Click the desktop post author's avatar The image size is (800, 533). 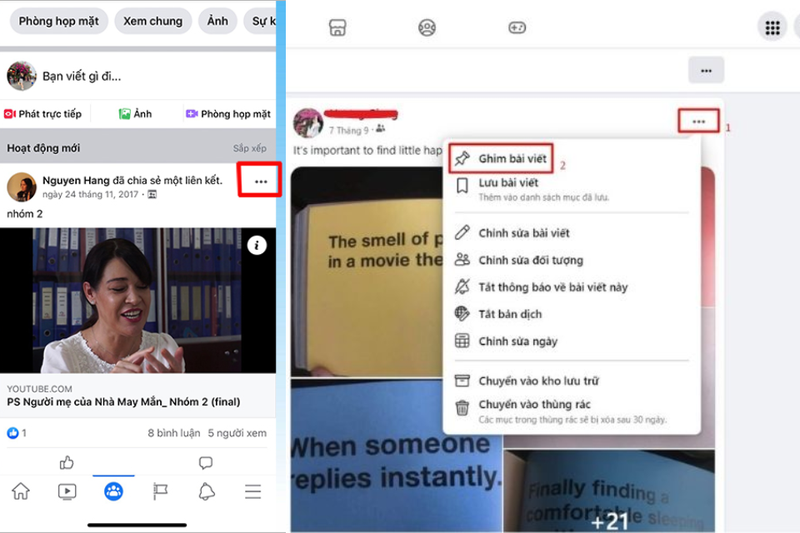(x=308, y=123)
